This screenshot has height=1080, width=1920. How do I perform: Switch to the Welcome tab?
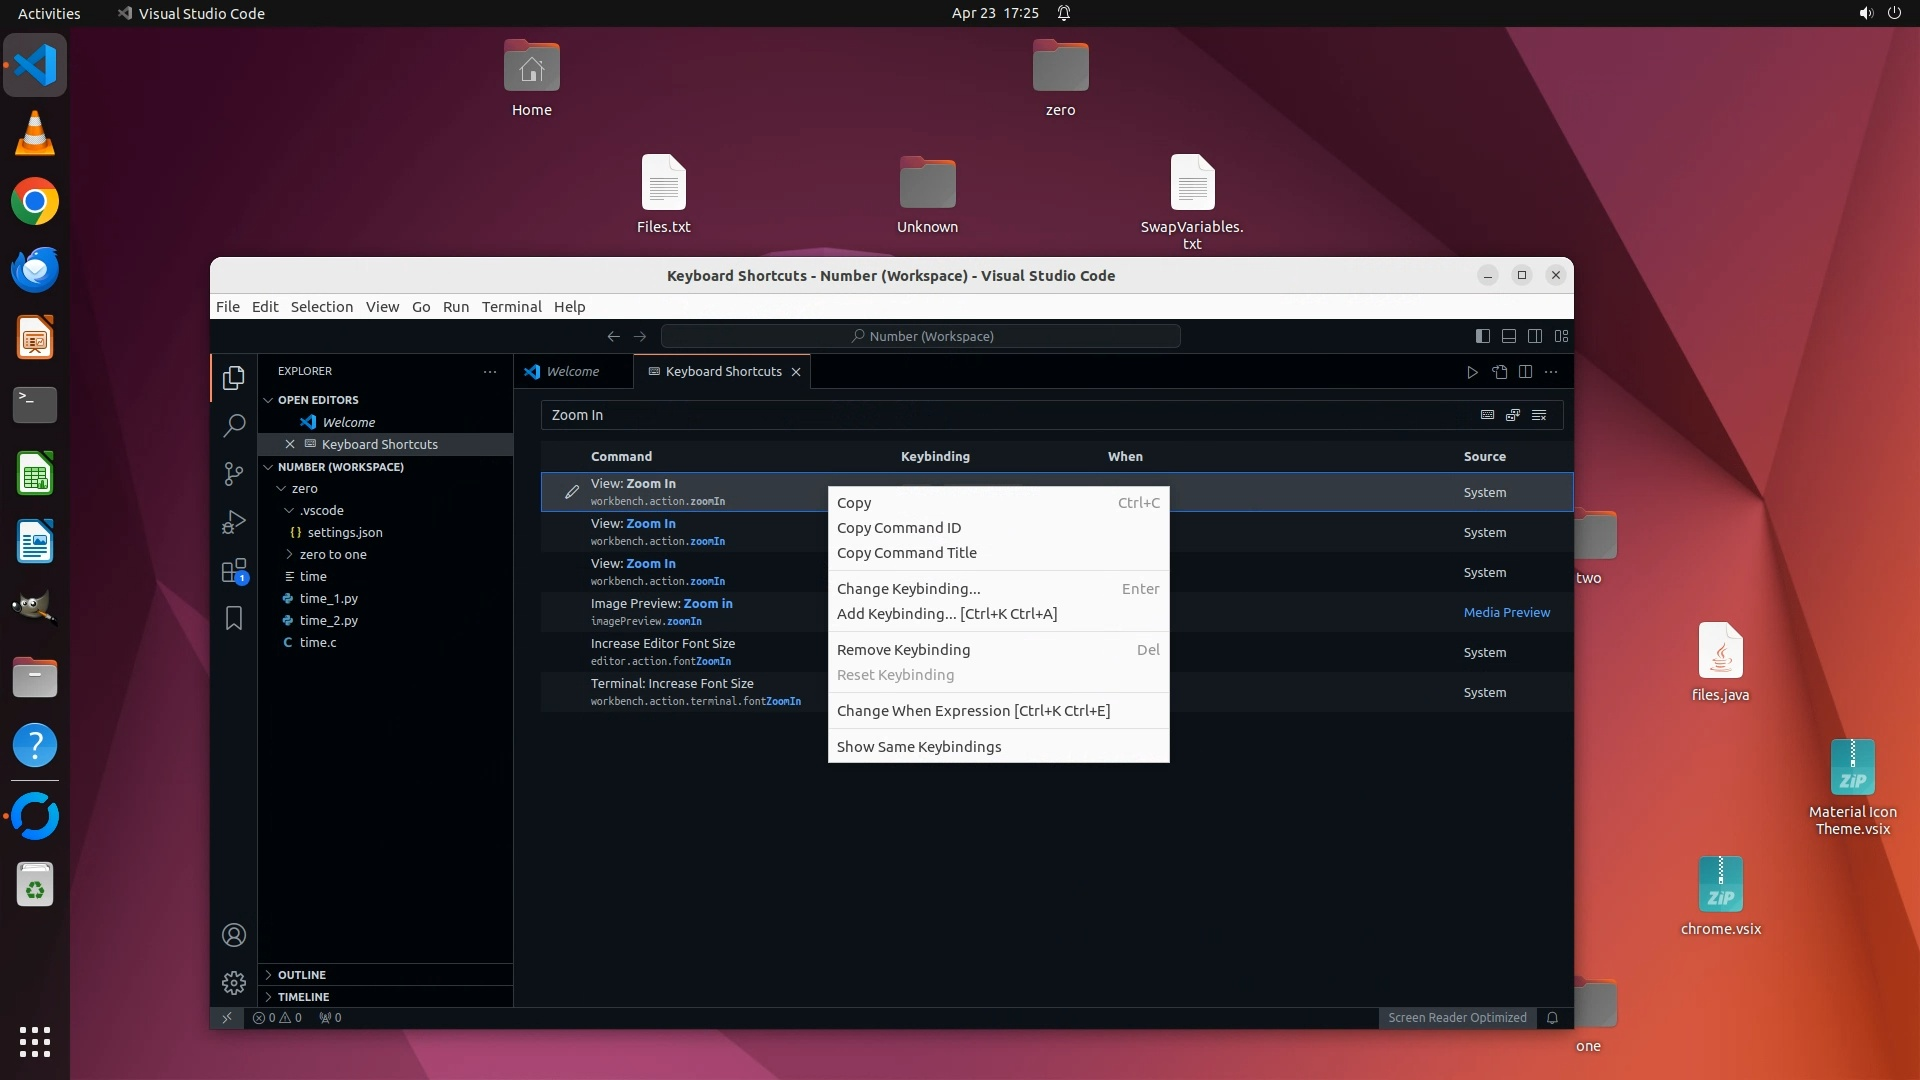point(572,371)
